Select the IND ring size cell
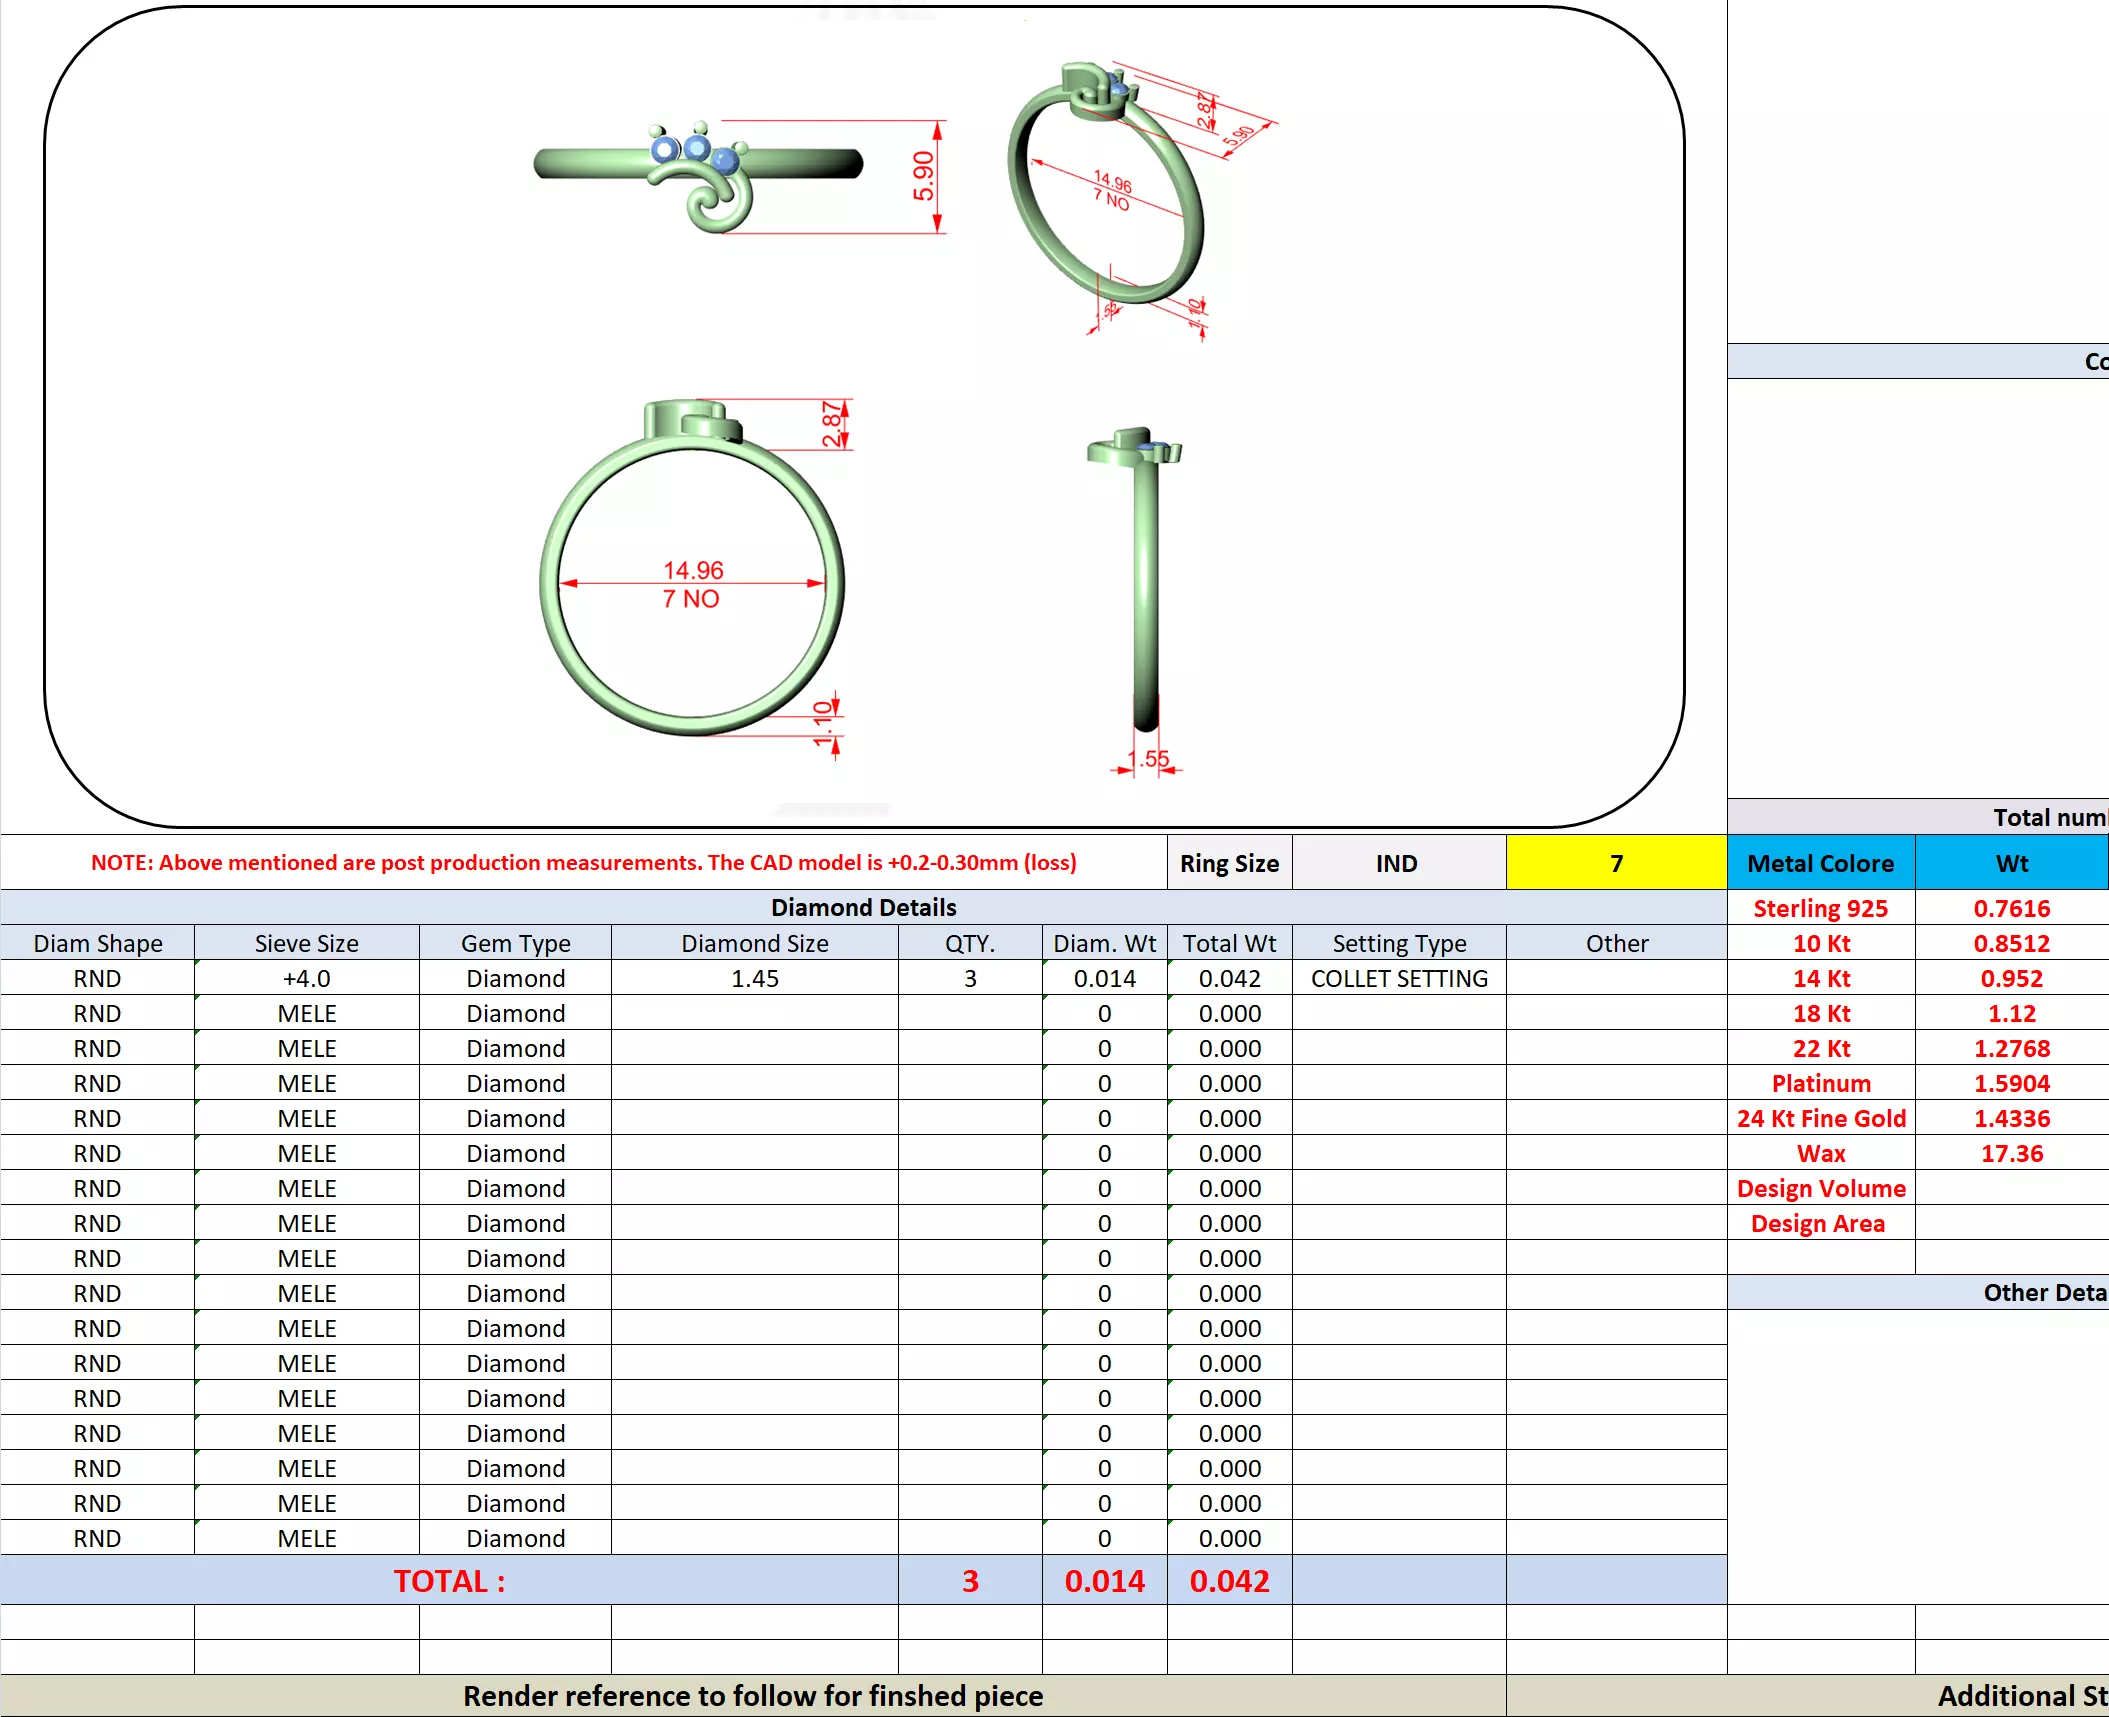This screenshot has height=1717, width=2109. point(1397,863)
